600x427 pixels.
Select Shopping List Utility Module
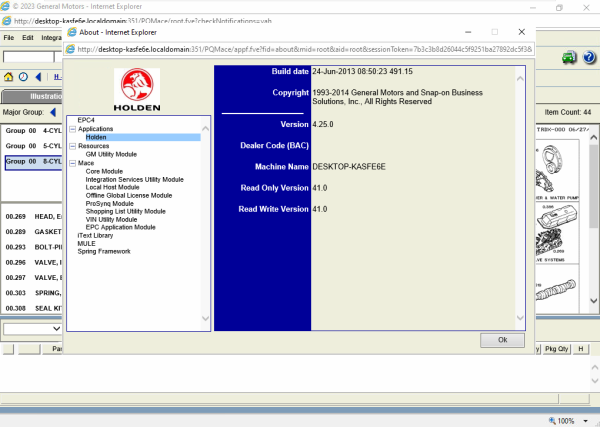pyautogui.click(x=126, y=211)
